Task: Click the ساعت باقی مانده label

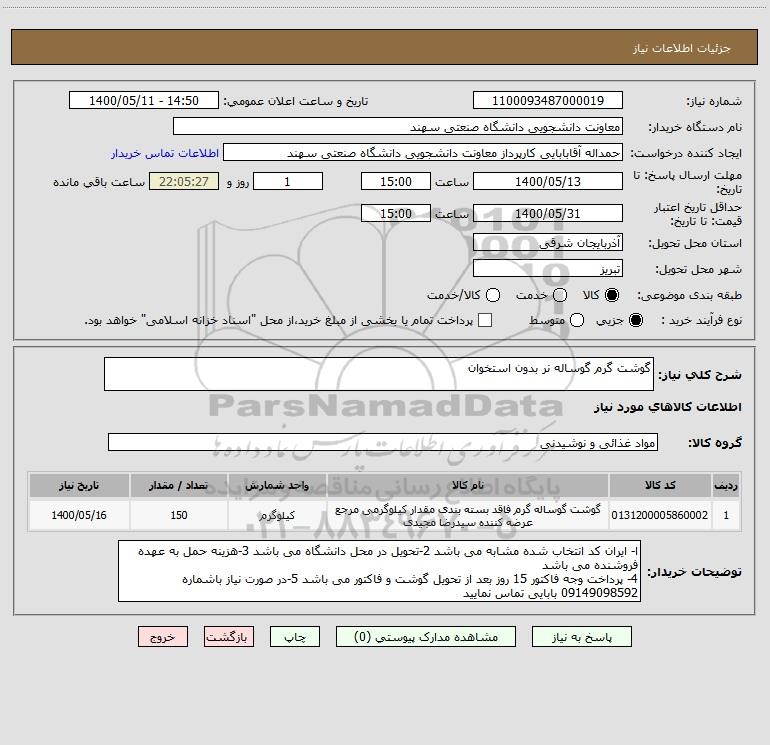Action: click(x=99, y=182)
